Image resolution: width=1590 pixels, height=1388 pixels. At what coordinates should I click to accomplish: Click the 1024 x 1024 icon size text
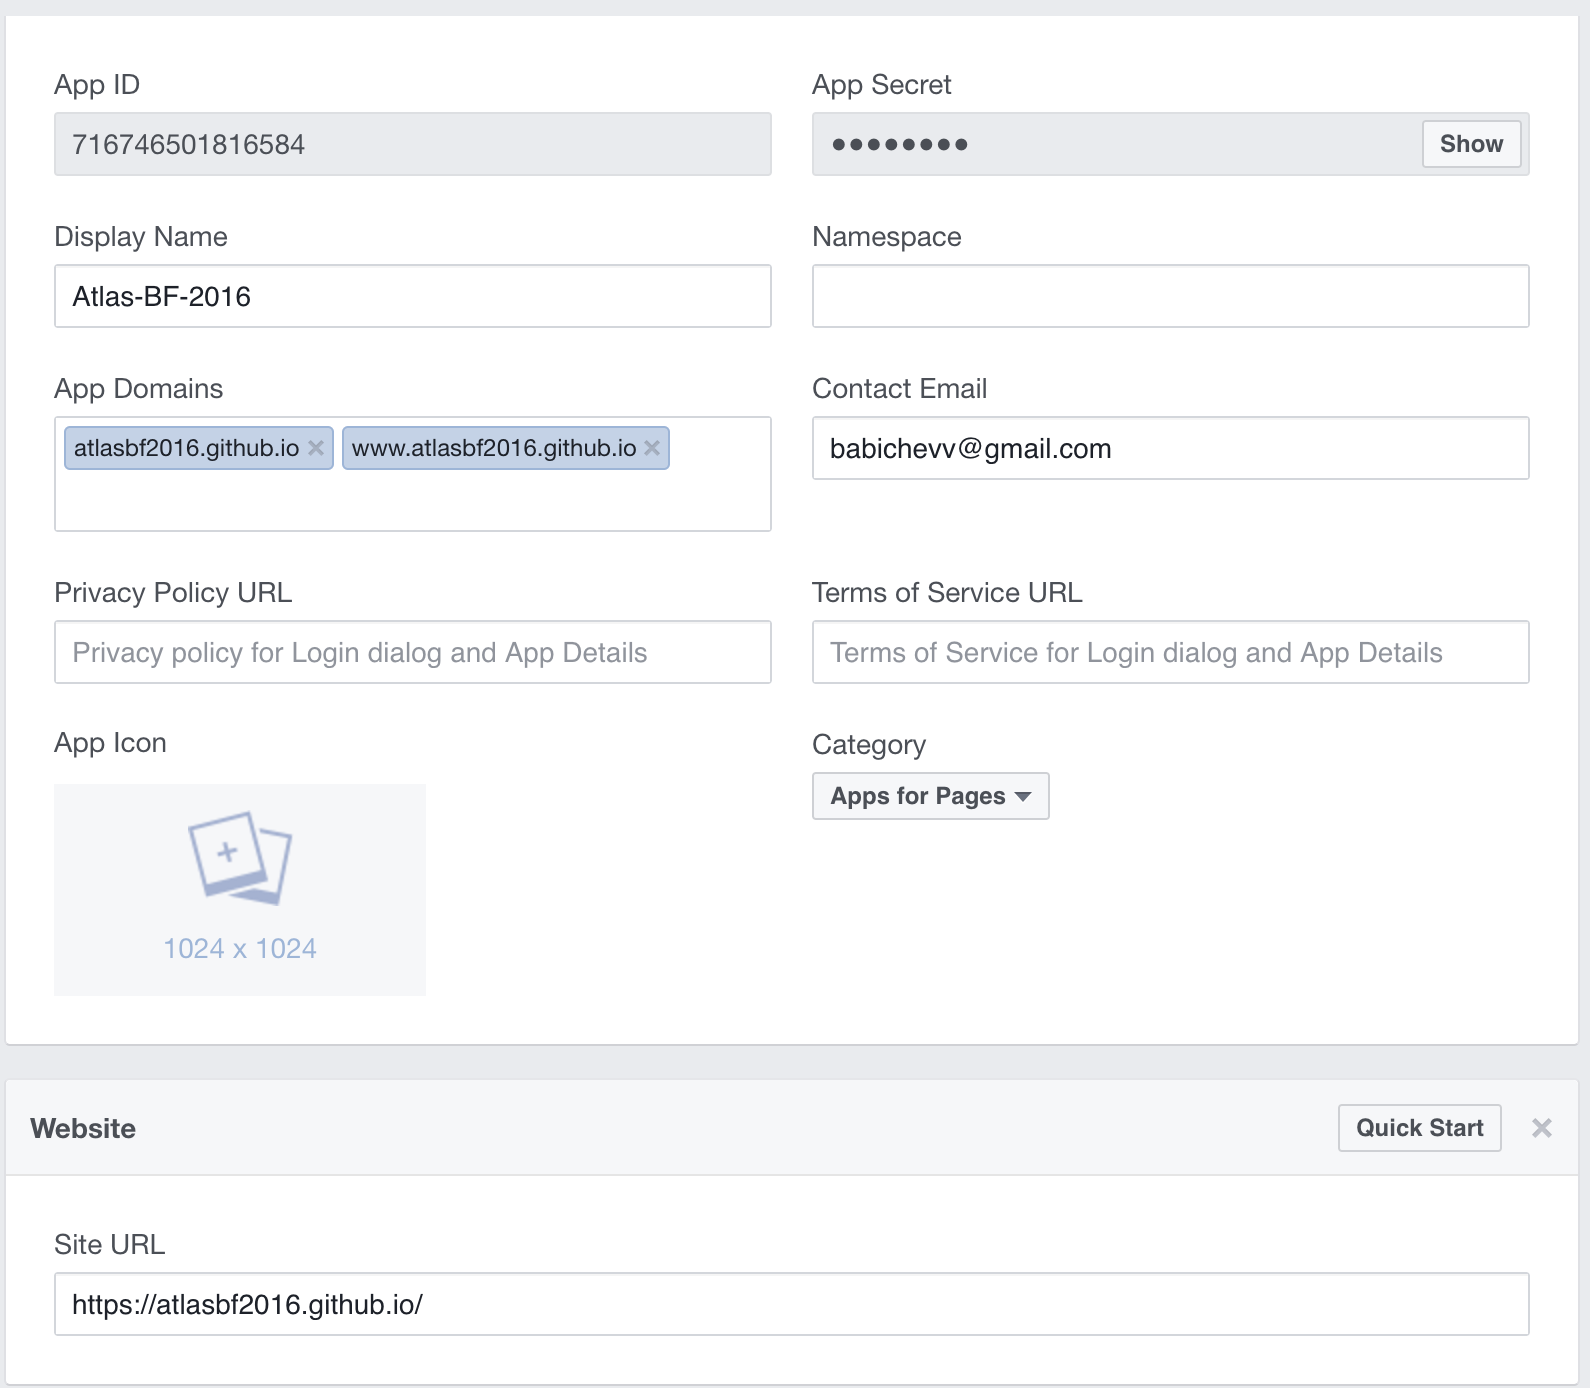240,948
